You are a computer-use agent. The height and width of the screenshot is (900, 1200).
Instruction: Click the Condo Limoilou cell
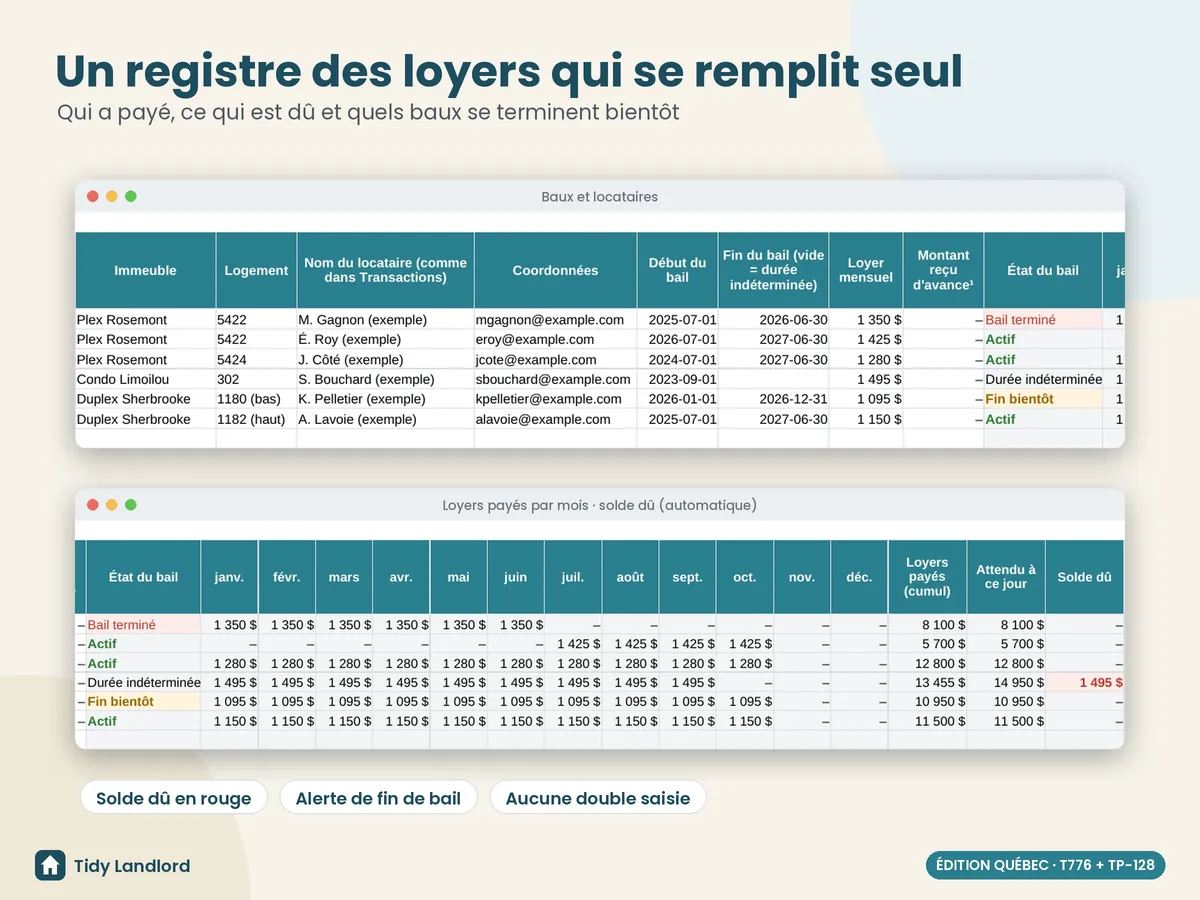coord(145,379)
